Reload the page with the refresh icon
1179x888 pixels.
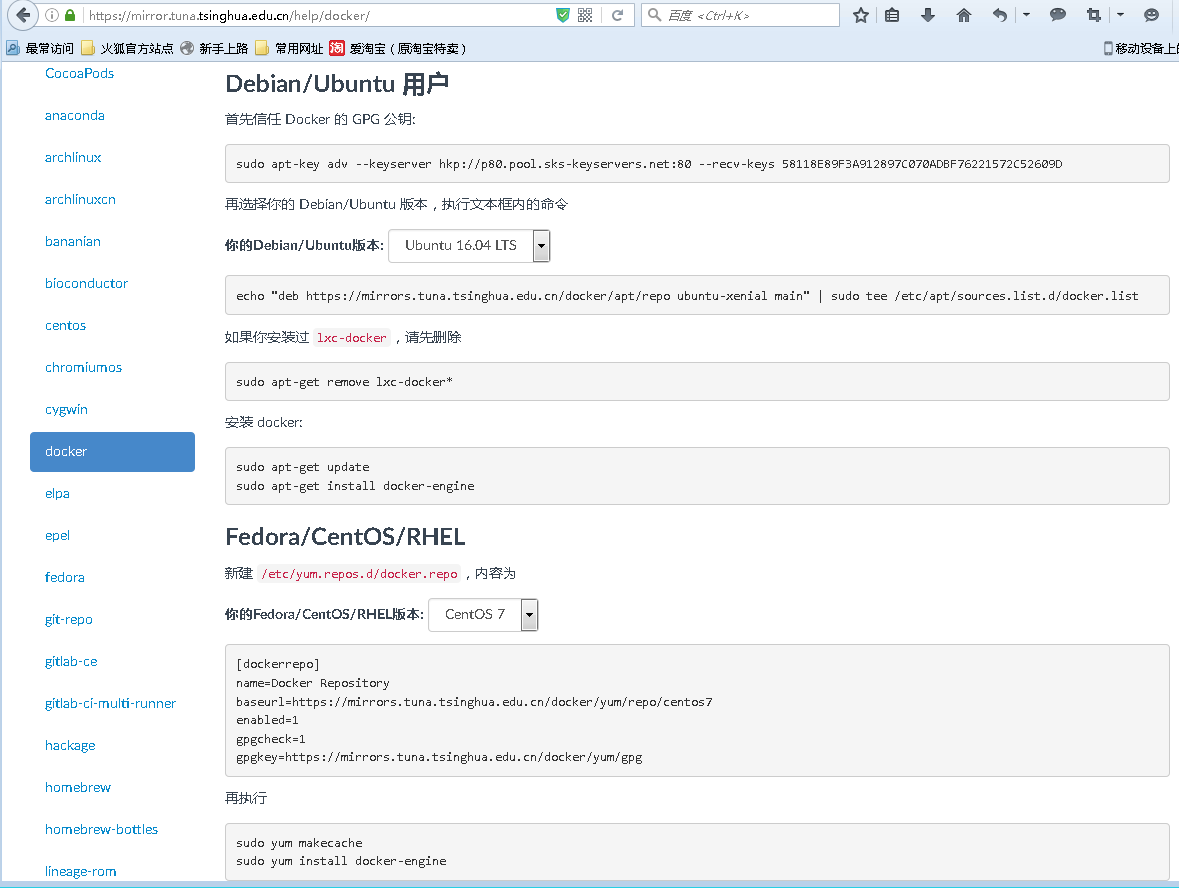pyautogui.click(x=617, y=15)
